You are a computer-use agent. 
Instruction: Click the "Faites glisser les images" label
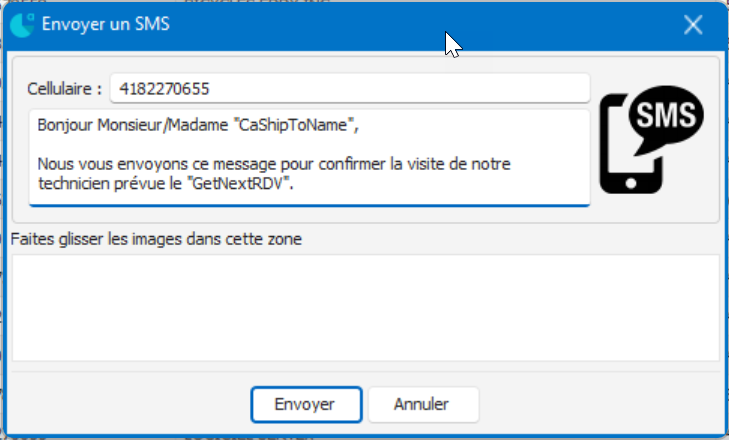[x=155, y=238]
